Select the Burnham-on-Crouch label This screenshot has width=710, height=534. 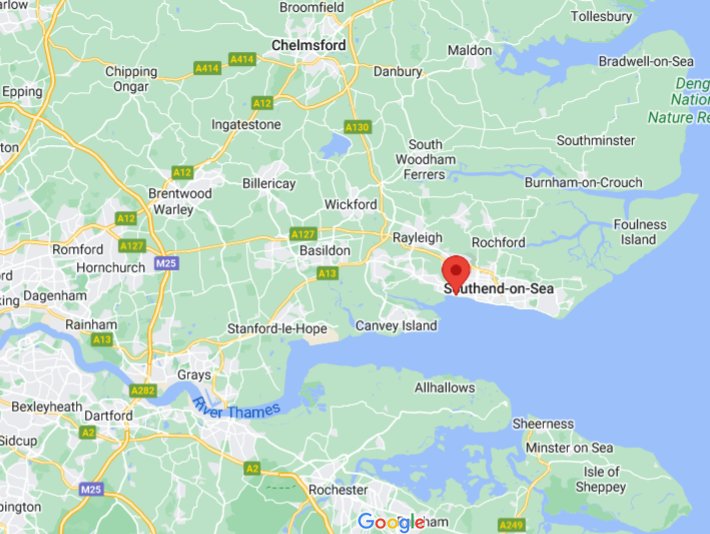coord(584,183)
